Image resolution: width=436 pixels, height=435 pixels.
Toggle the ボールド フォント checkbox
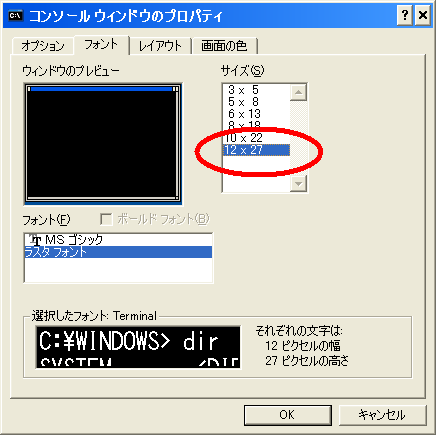pyautogui.click(x=106, y=219)
